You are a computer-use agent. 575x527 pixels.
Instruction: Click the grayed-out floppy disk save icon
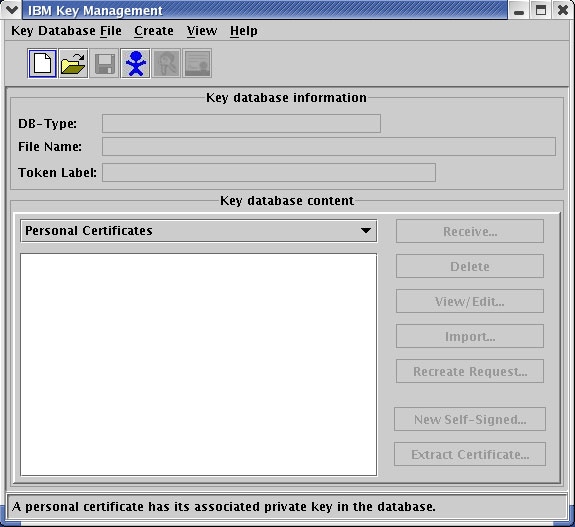105,63
